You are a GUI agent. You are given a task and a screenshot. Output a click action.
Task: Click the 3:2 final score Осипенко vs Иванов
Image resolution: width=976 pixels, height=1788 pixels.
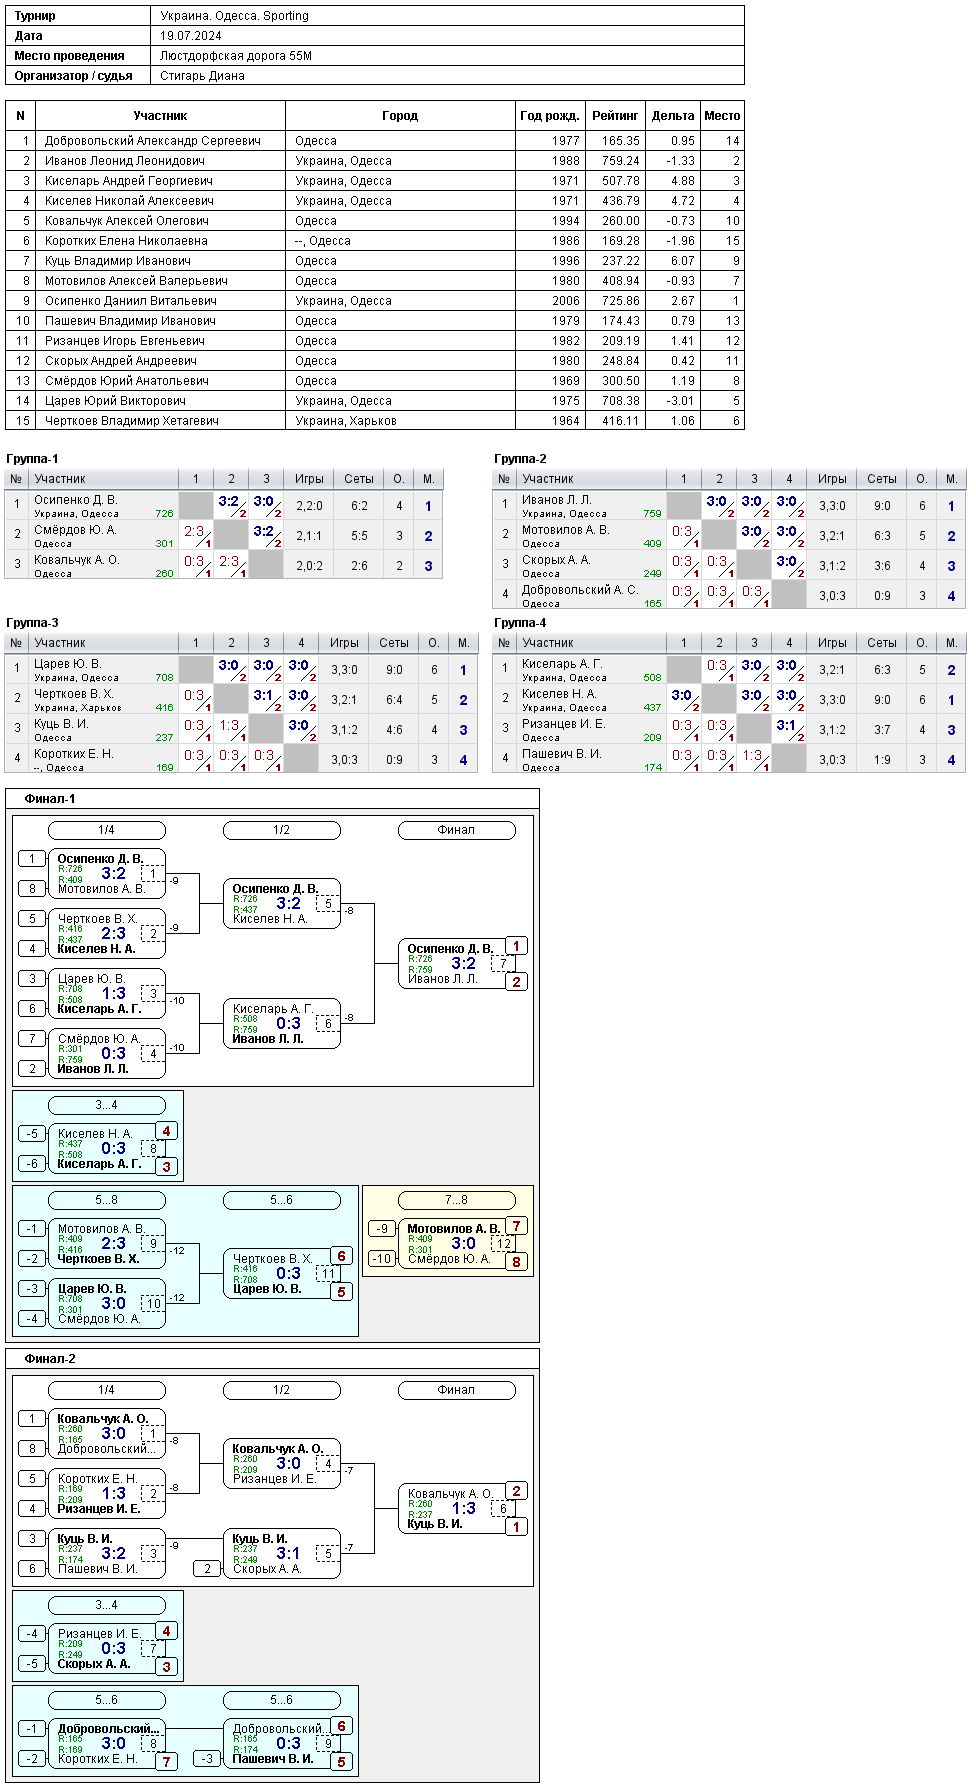pyautogui.click(x=464, y=964)
